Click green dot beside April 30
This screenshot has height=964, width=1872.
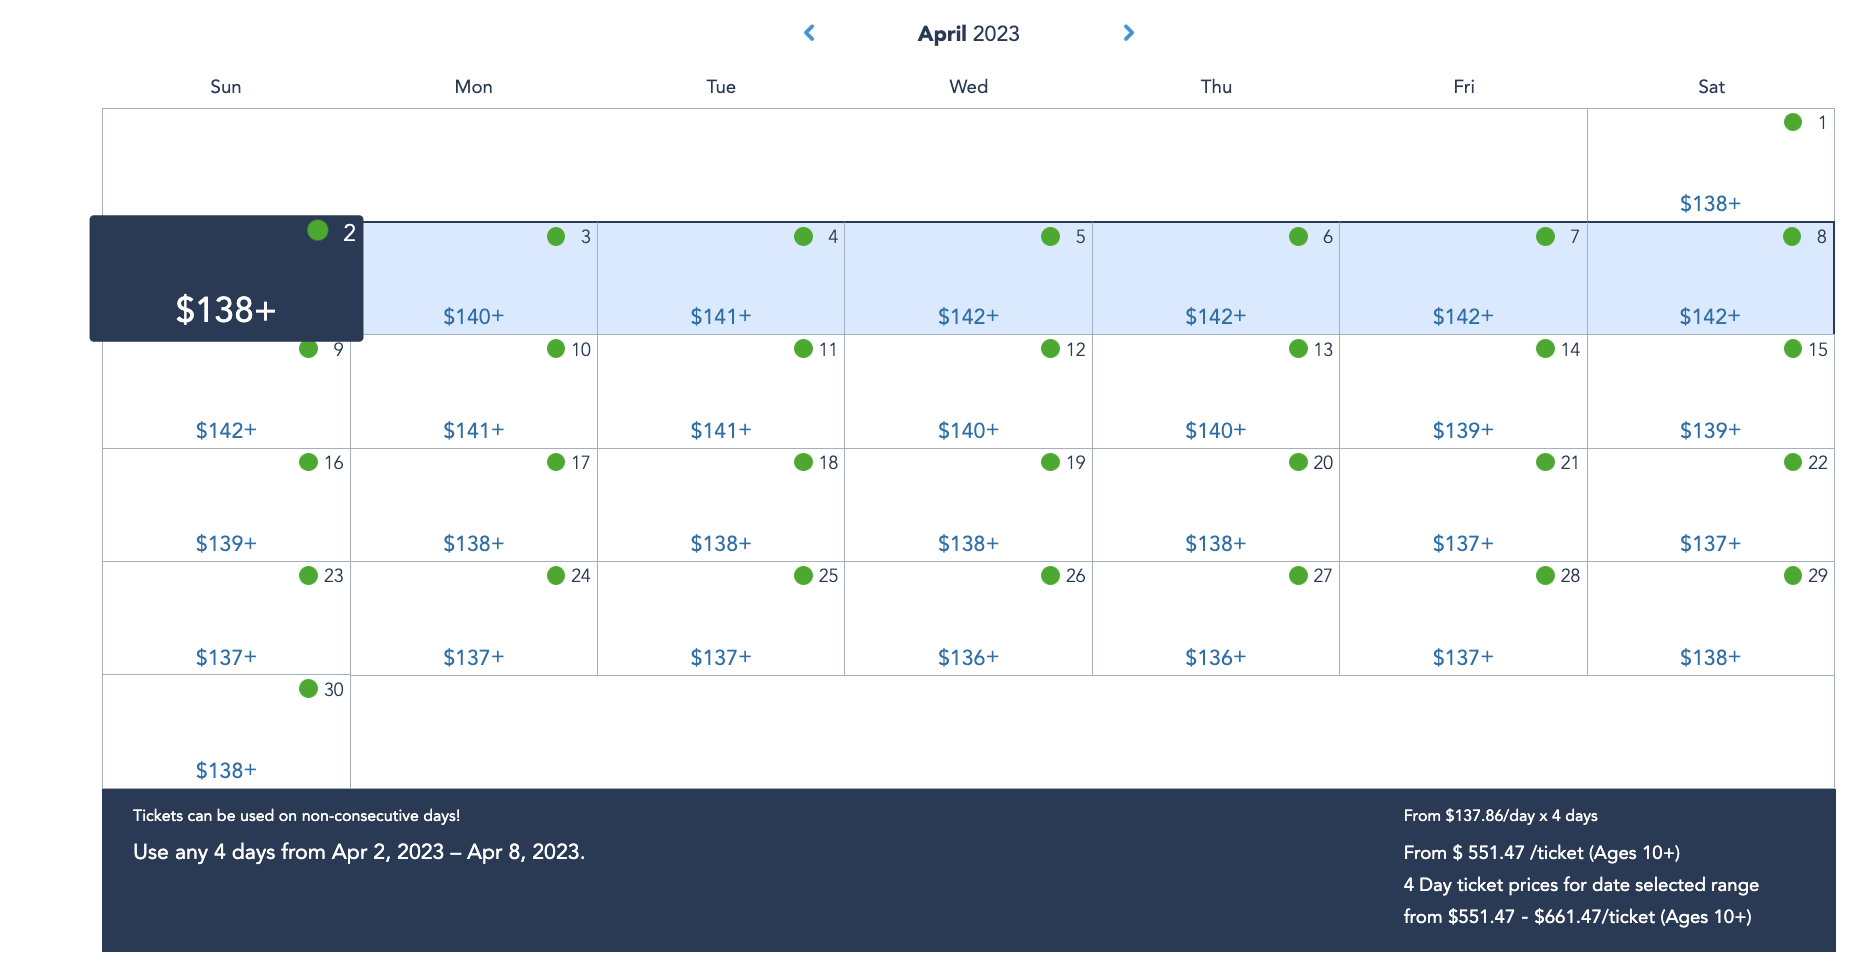[x=308, y=689]
